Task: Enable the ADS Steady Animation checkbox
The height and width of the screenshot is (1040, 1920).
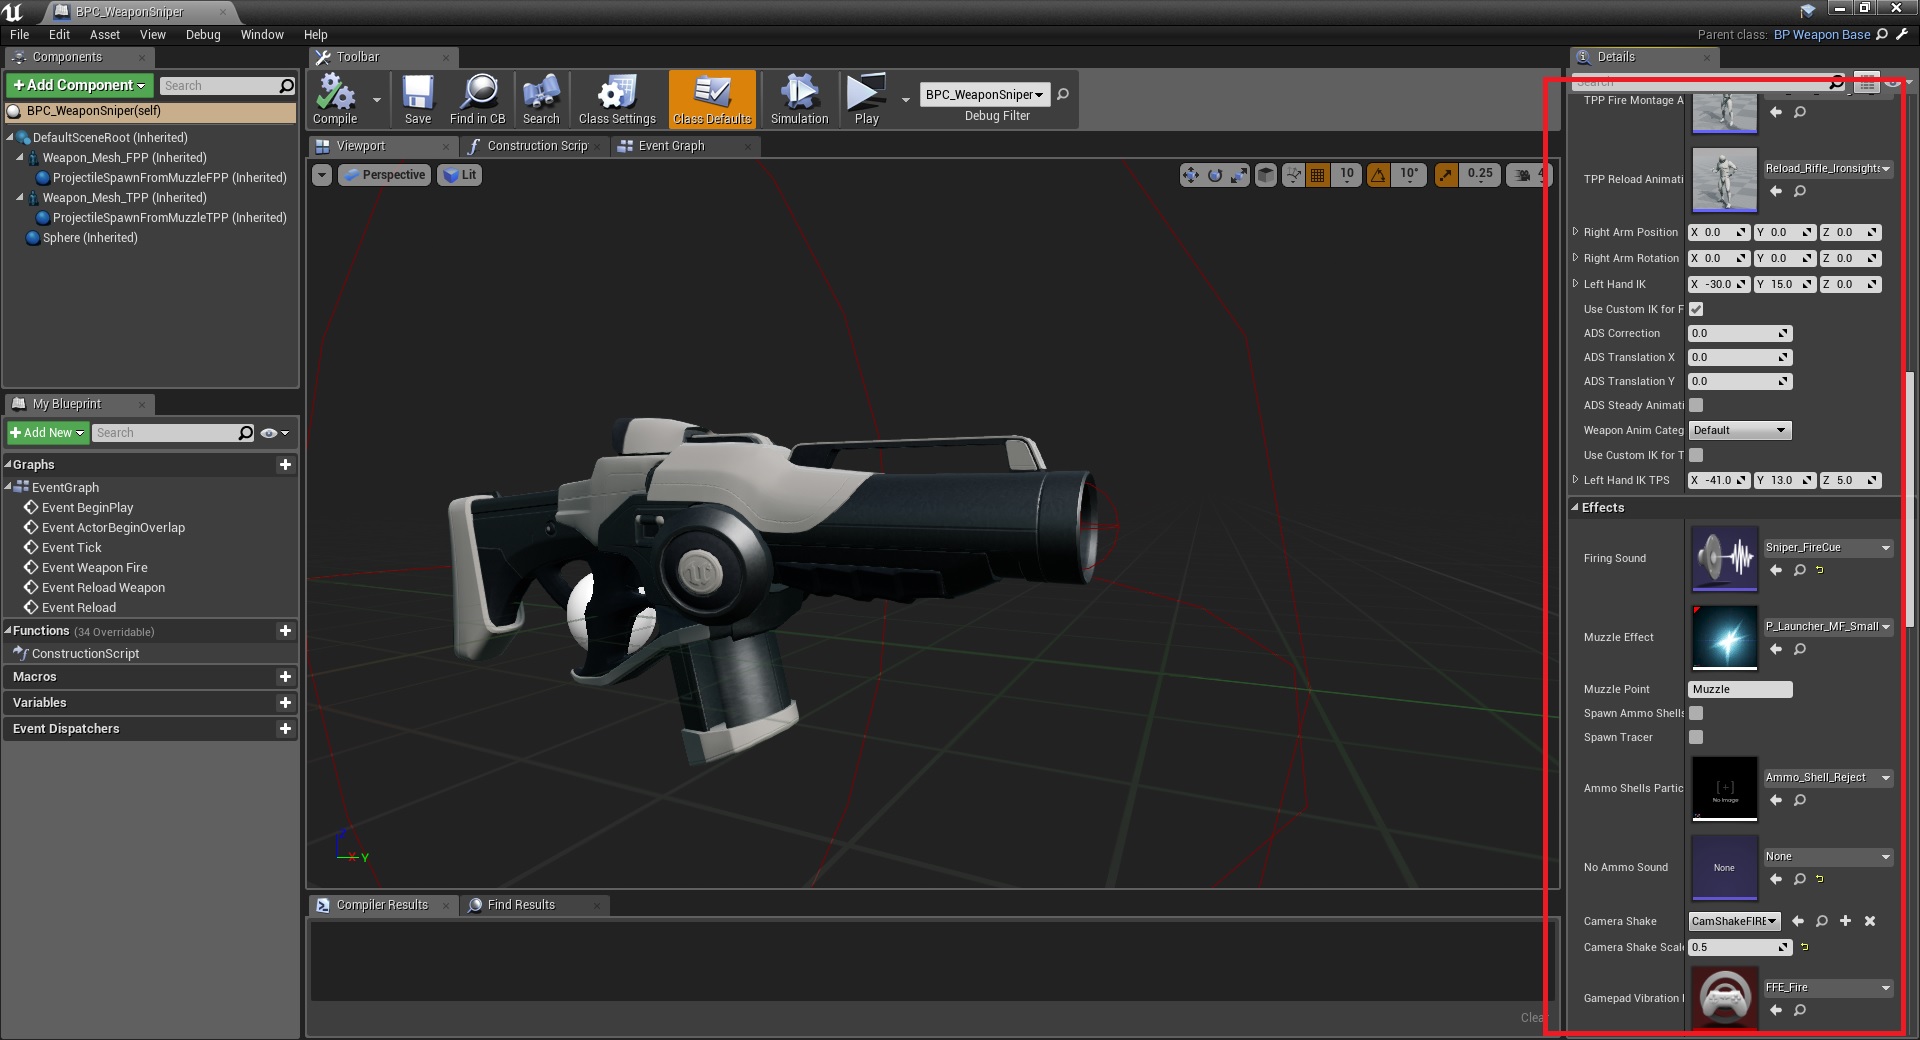Action: pos(1696,405)
